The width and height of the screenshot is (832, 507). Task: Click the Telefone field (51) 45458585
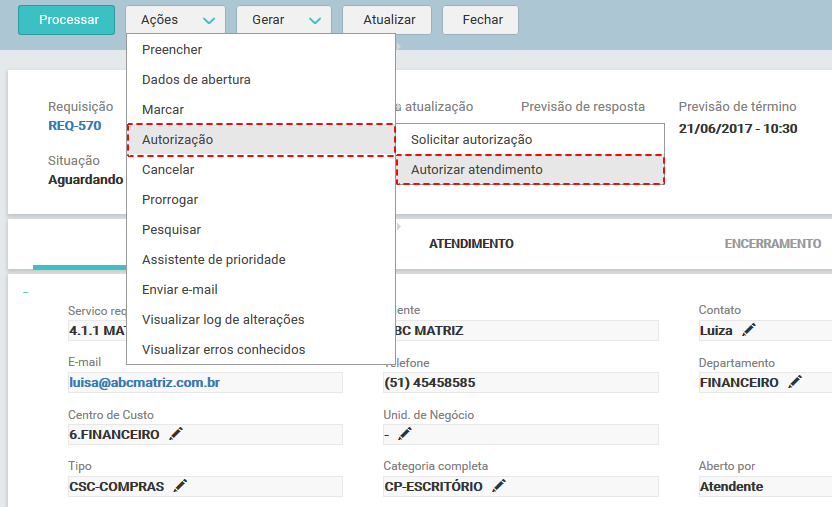point(521,382)
